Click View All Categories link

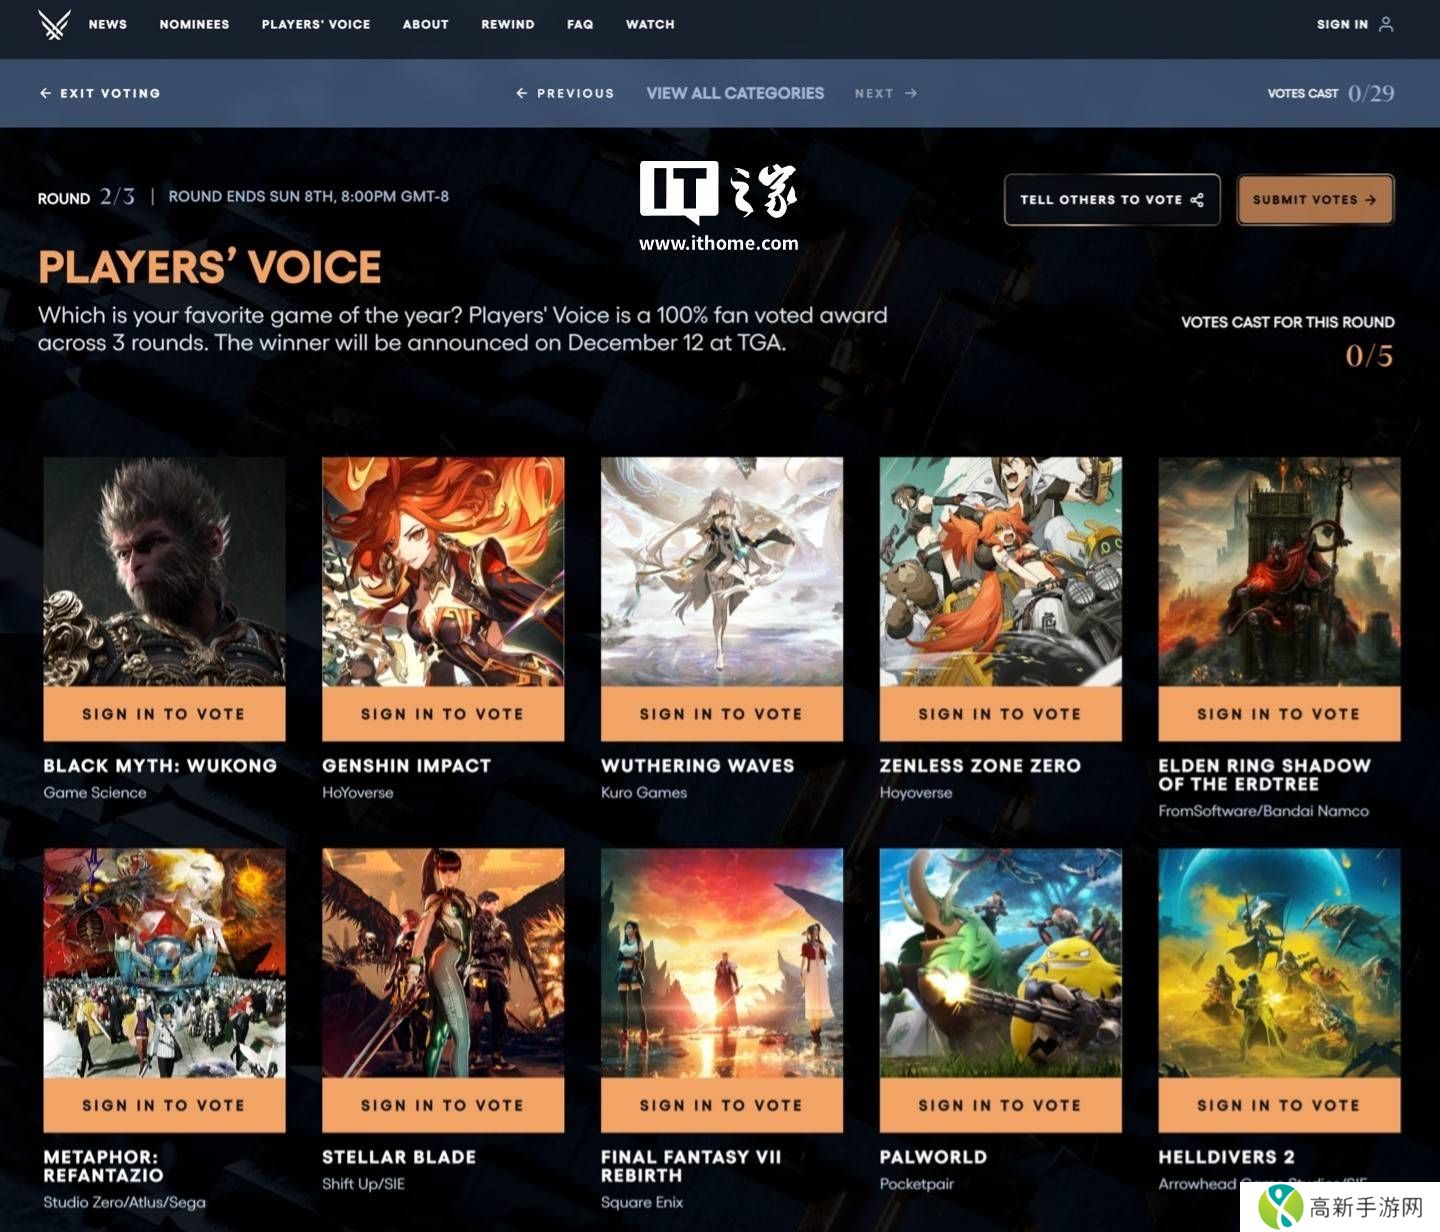[x=735, y=93]
